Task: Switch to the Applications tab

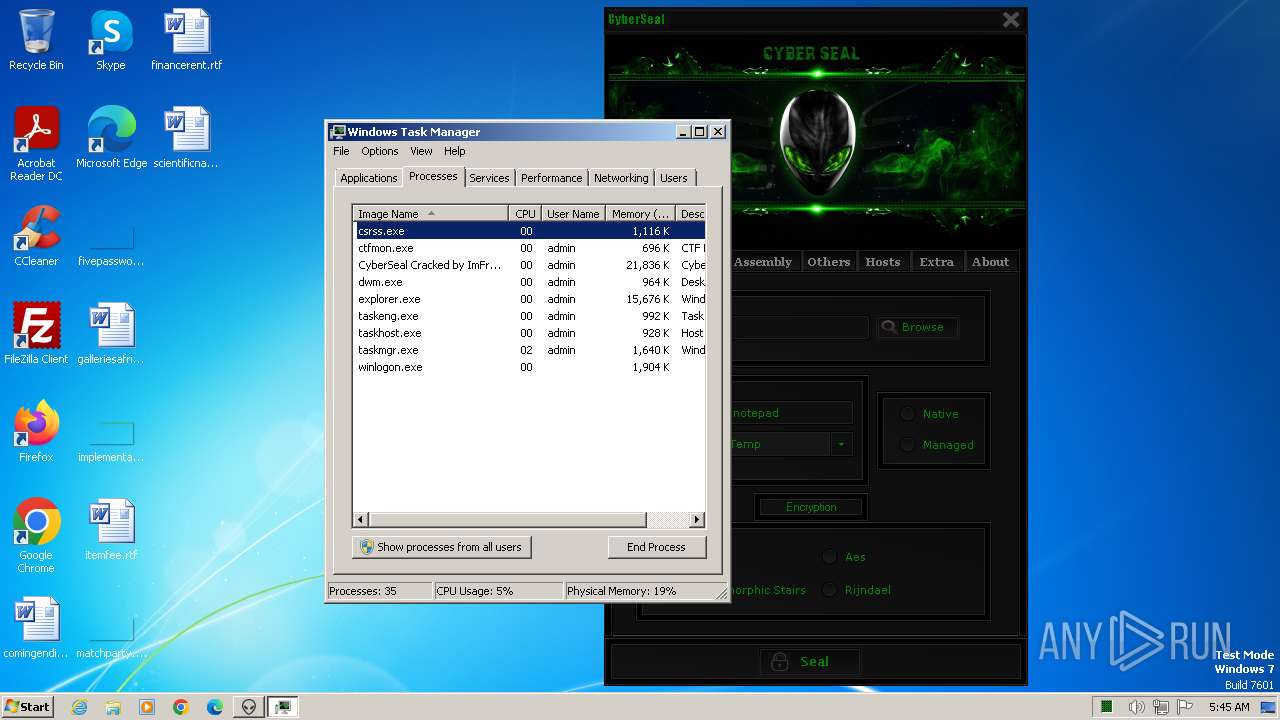Action: [369, 178]
